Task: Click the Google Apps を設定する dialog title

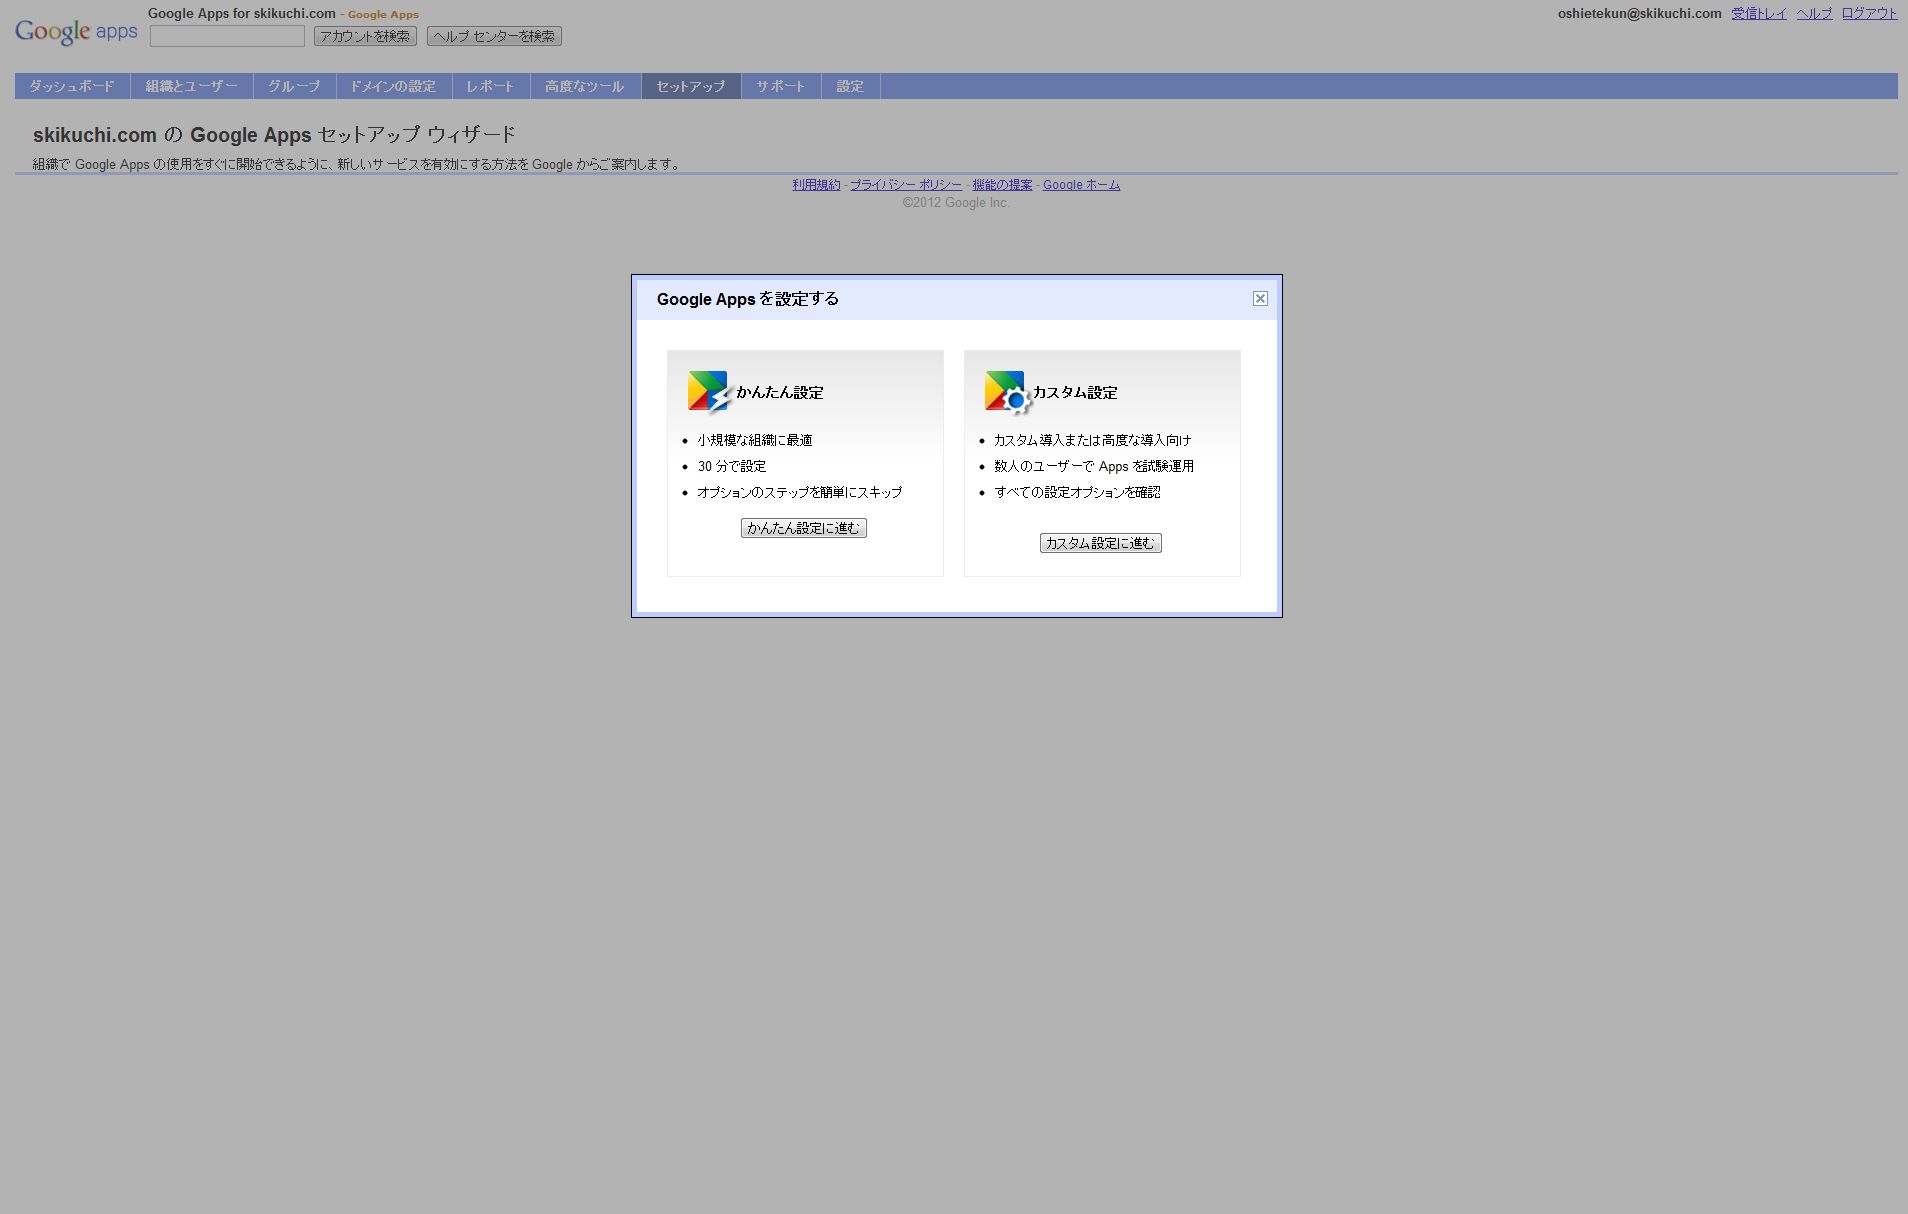Action: [x=748, y=299]
